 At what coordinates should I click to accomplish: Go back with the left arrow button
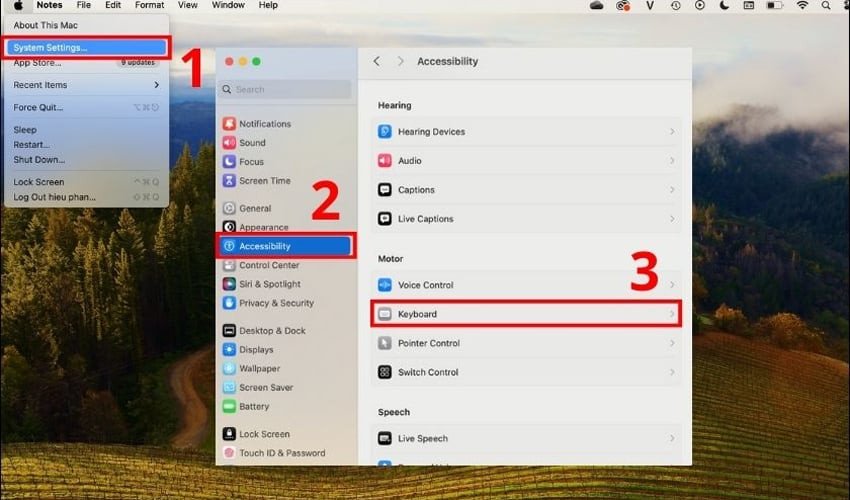tap(377, 61)
